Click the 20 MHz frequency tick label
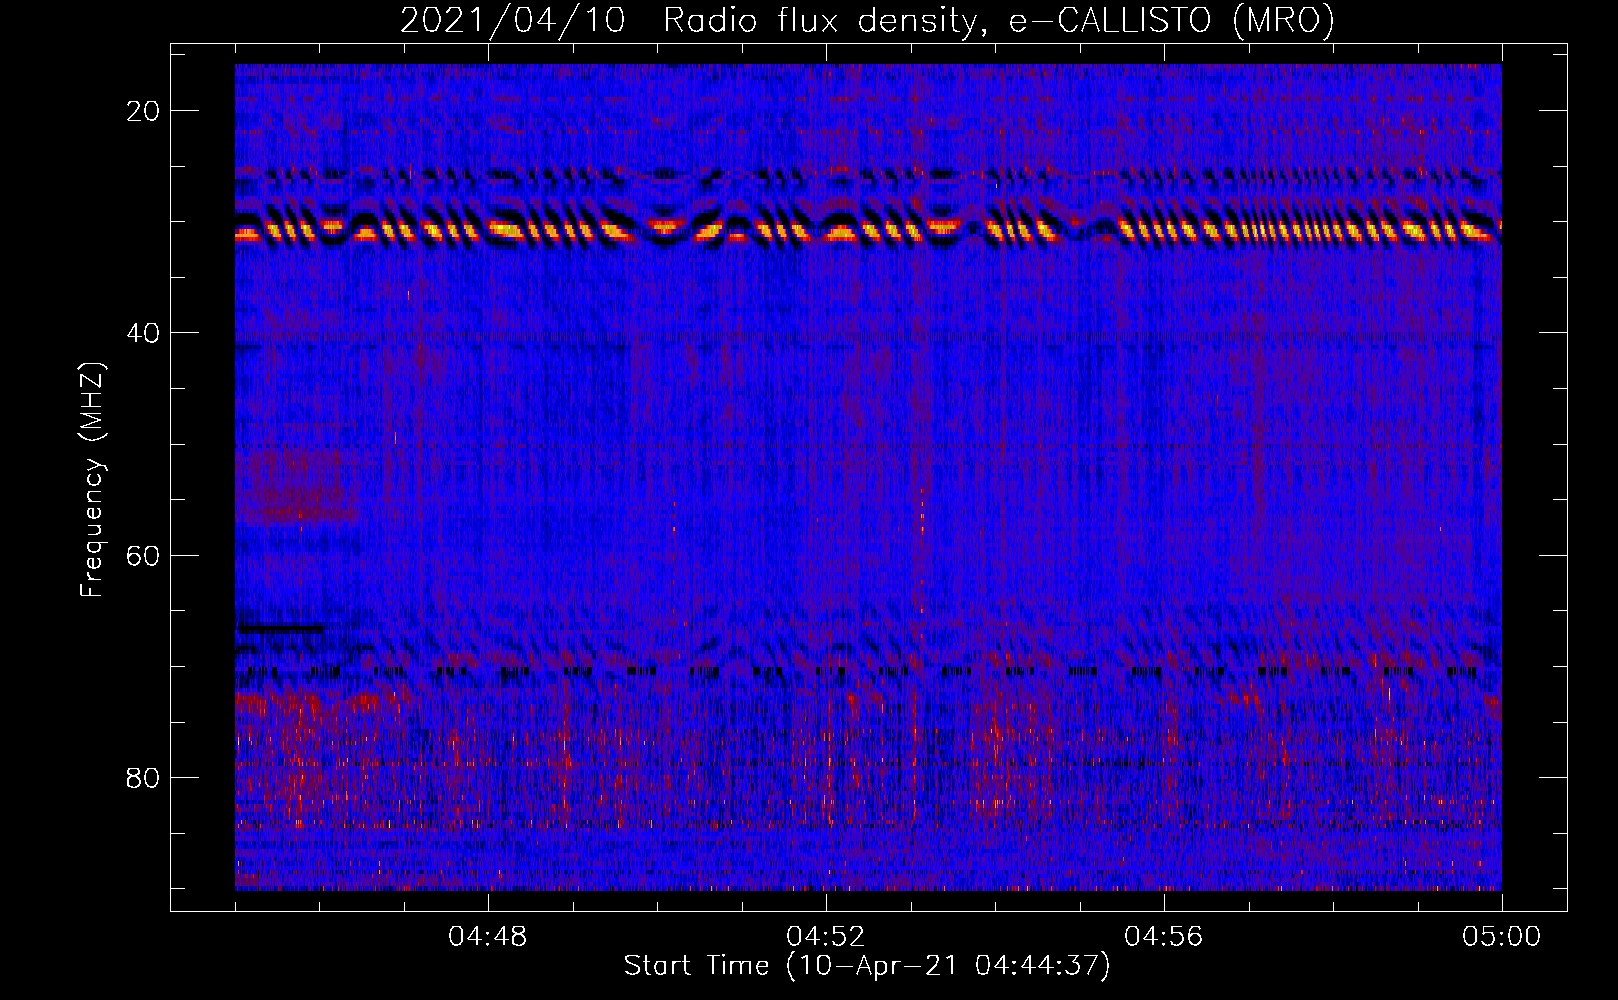Screen dimensions: 1618x1000 click(x=144, y=111)
